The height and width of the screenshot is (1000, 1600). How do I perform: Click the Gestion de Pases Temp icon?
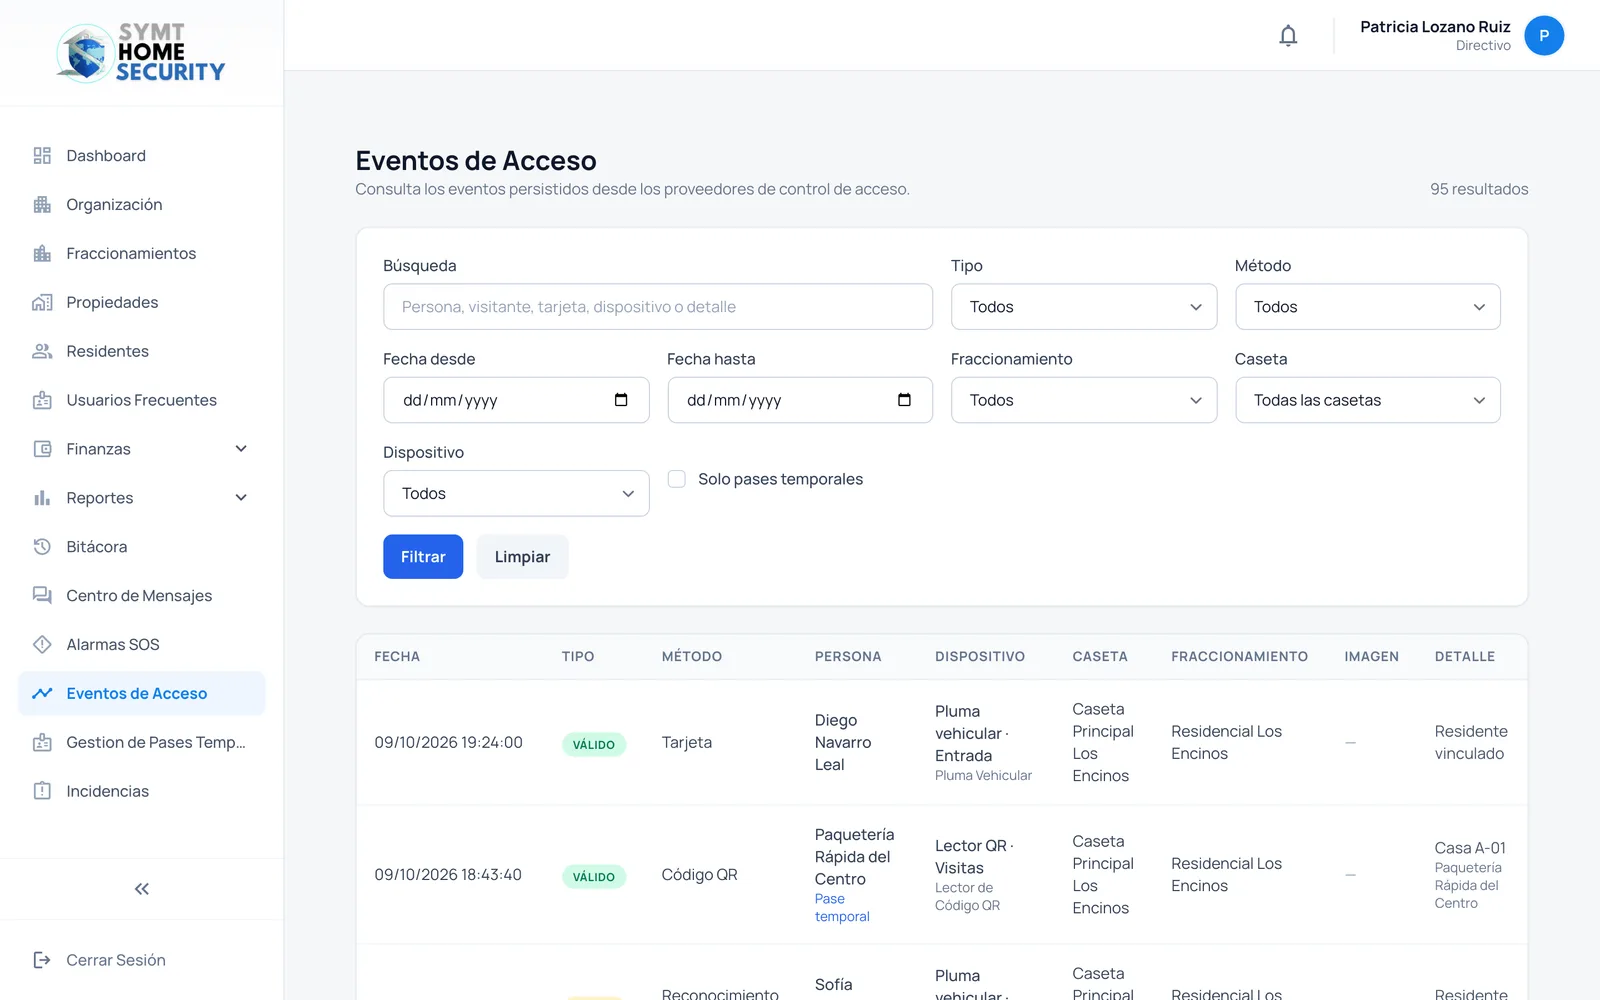point(42,743)
